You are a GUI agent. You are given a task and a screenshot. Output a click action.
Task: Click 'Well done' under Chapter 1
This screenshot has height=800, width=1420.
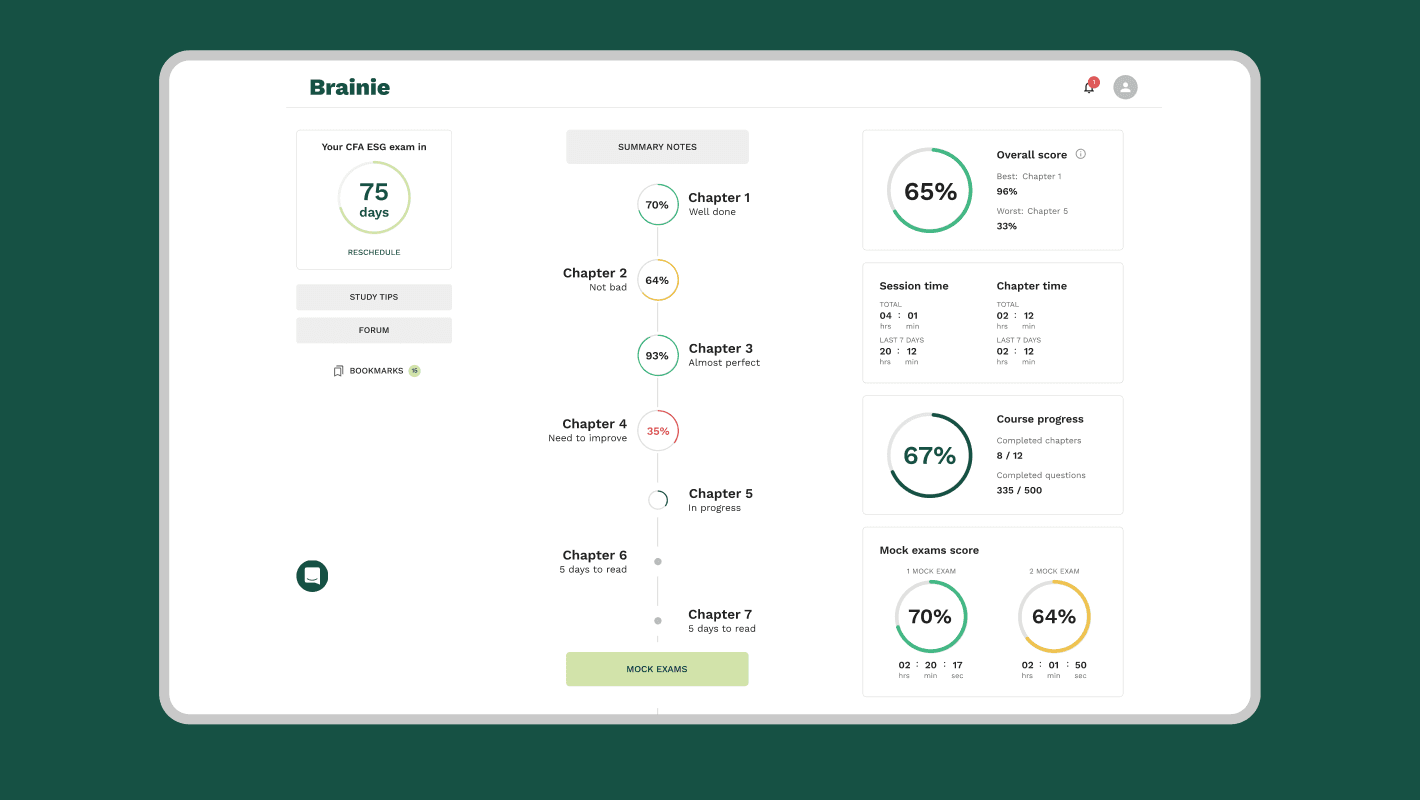pyautogui.click(x=712, y=212)
